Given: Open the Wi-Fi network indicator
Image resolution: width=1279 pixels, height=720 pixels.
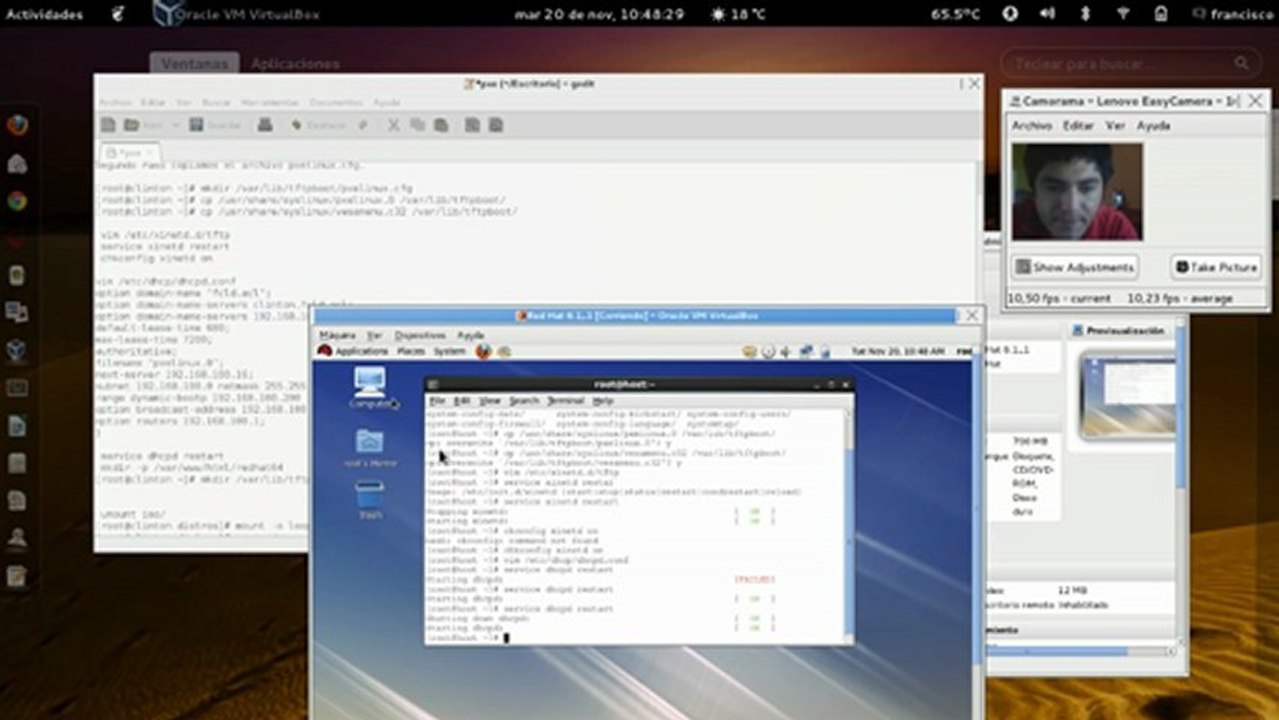Looking at the screenshot, I should pyautogui.click(x=1122, y=14).
